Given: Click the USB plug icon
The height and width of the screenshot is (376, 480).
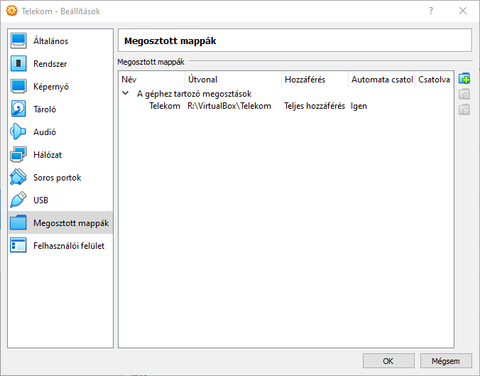Looking at the screenshot, I should 18,200.
